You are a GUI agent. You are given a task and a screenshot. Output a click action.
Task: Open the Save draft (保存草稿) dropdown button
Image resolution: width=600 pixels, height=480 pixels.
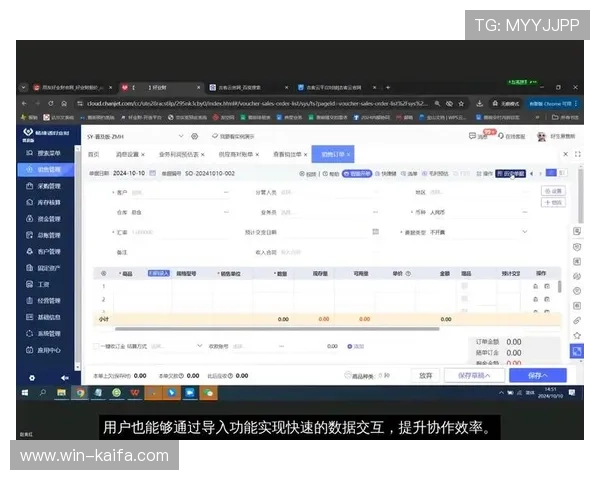pyautogui.click(x=474, y=376)
